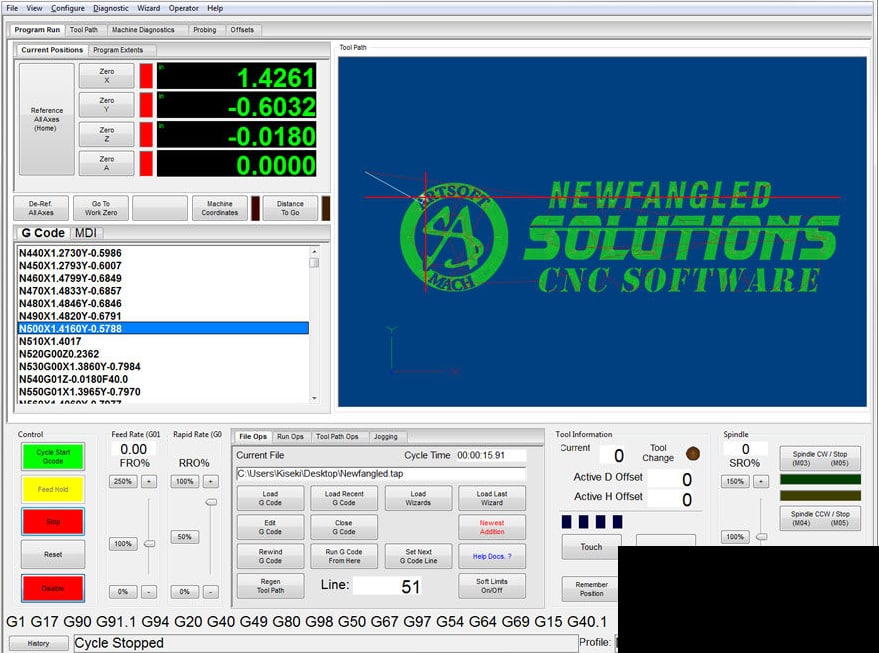Switch to the Tool Path Ops tab
Screen dimensions: 879x653
(337, 437)
